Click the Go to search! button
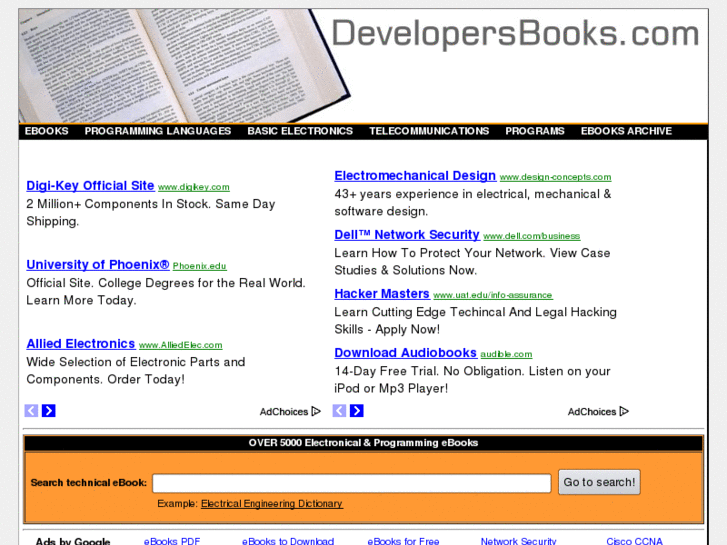727x545 pixels. pos(599,482)
